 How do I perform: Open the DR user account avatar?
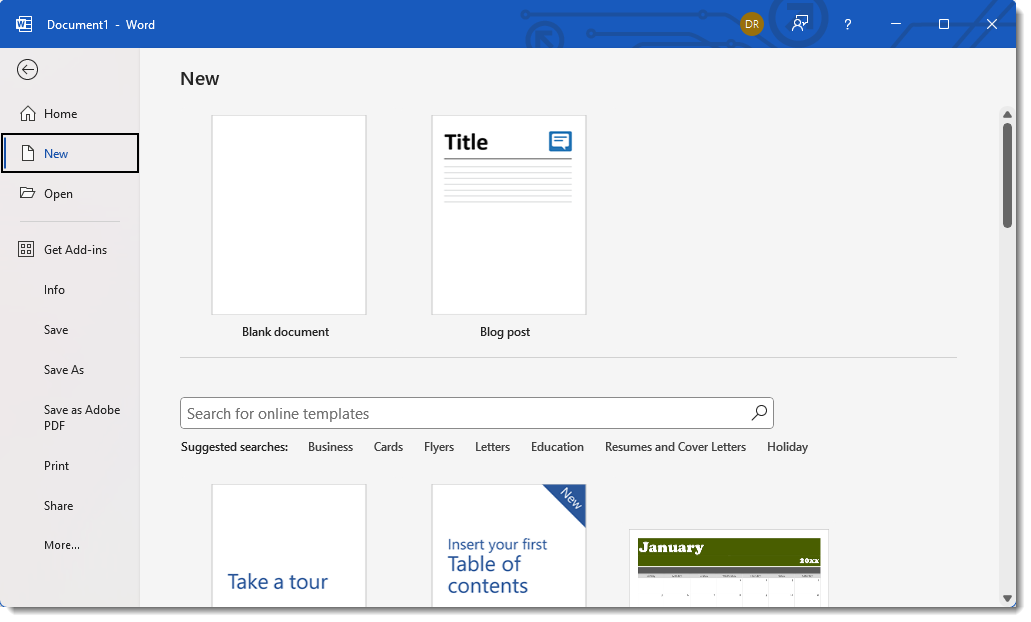(752, 24)
